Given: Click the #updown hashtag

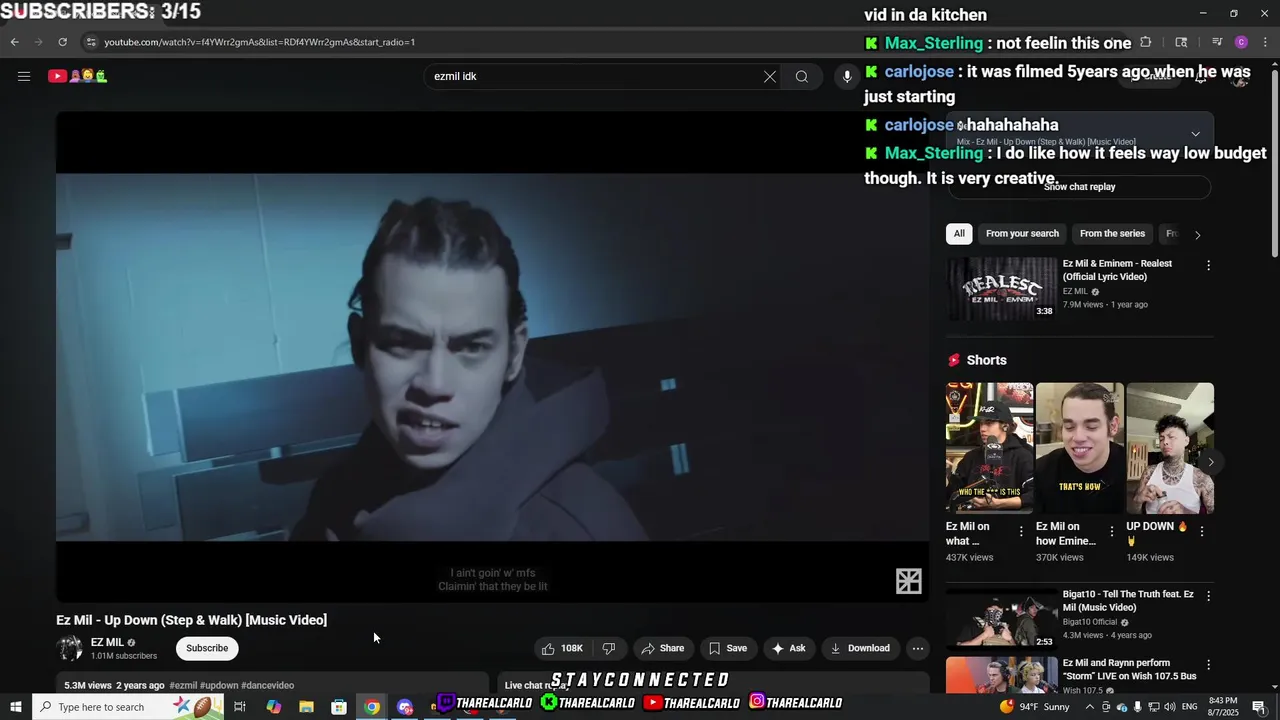Looking at the screenshot, I should 216,686.
